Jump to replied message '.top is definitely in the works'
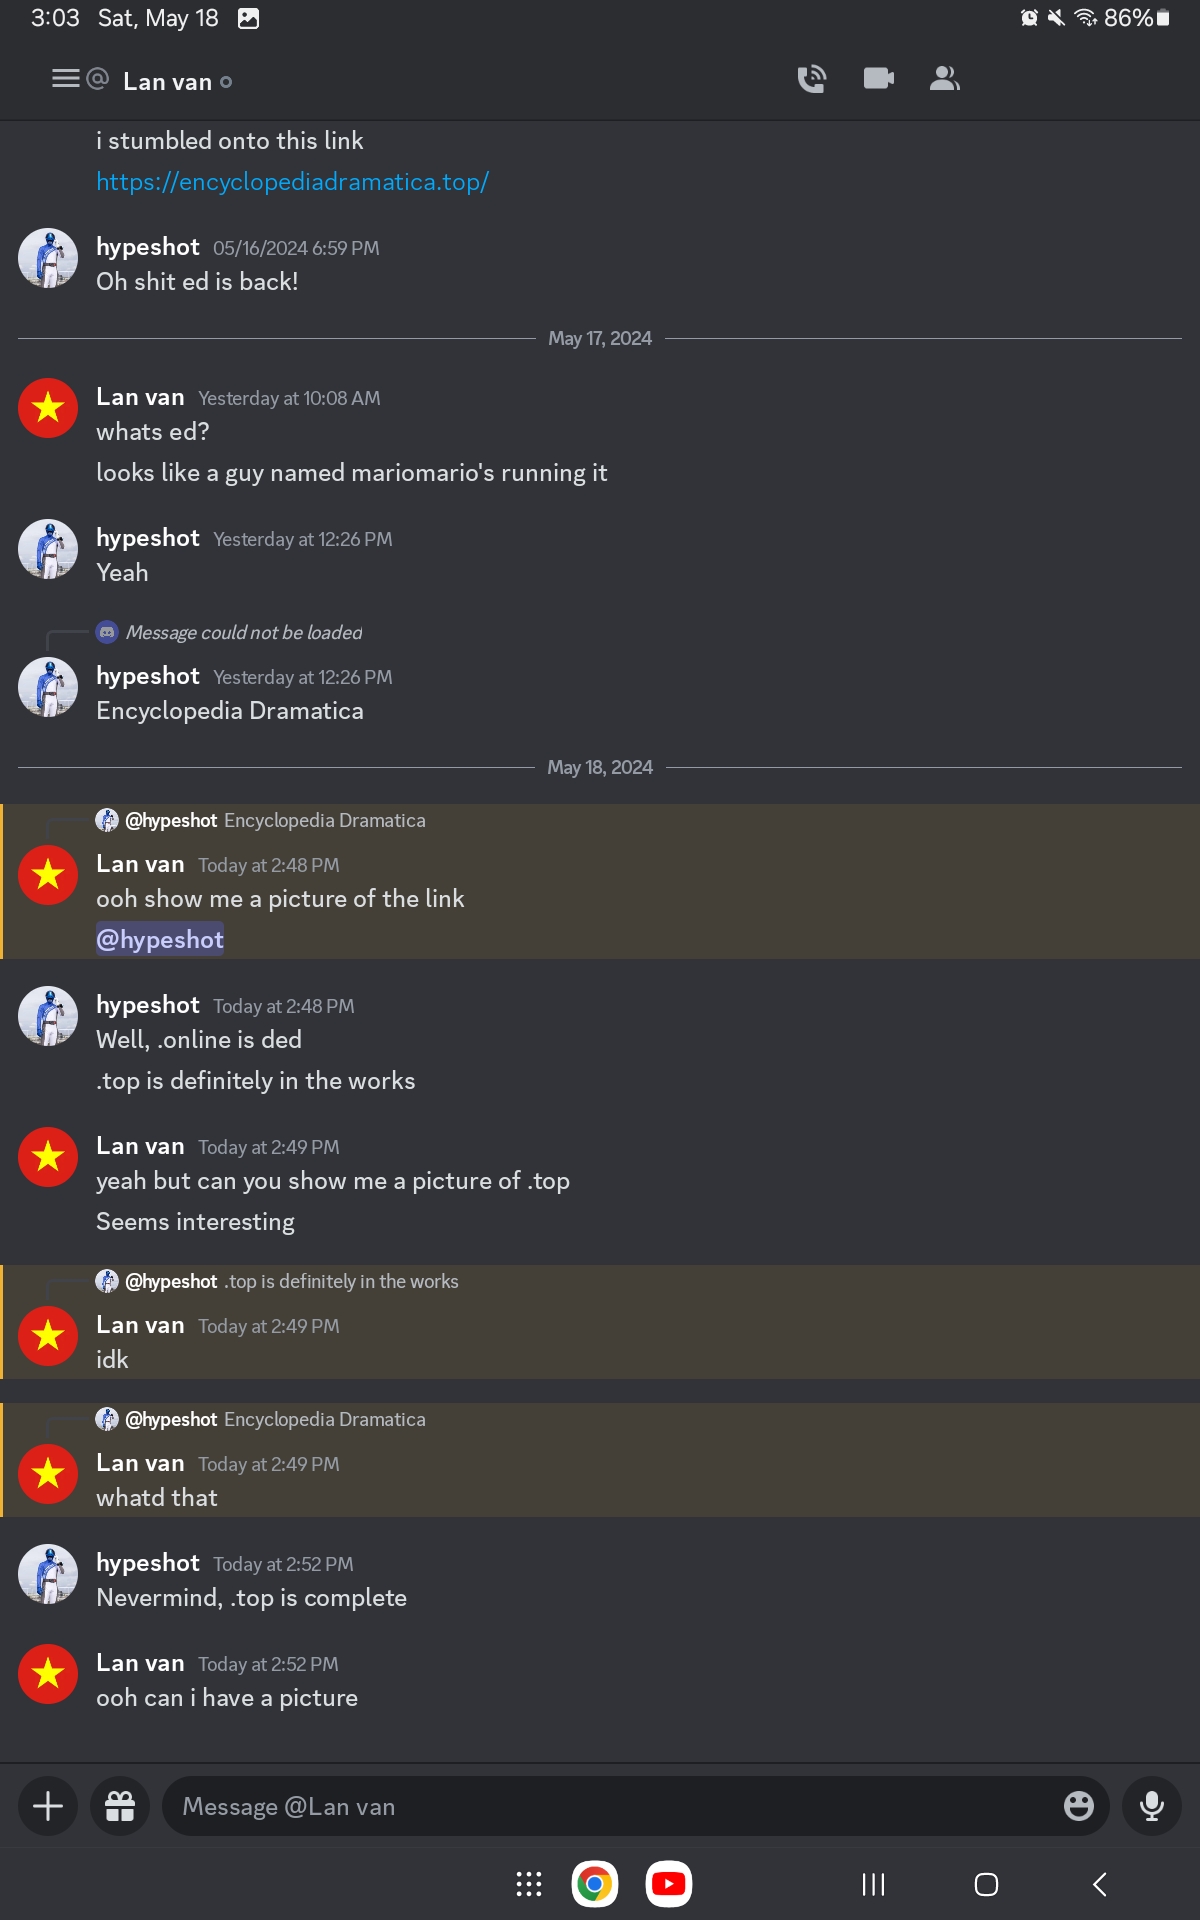Screen dimensions: 1200x1920 tap(340, 1282)
